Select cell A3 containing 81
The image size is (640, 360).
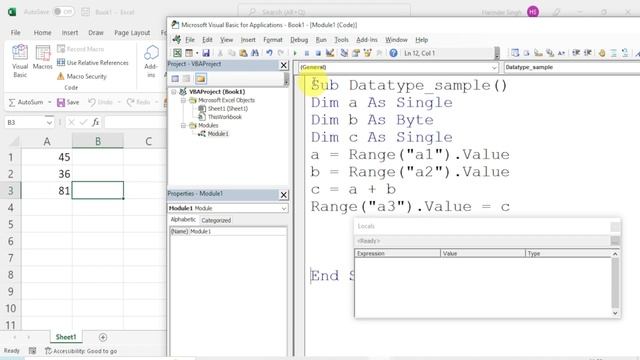pyautogui.click(x=47, y=191)
